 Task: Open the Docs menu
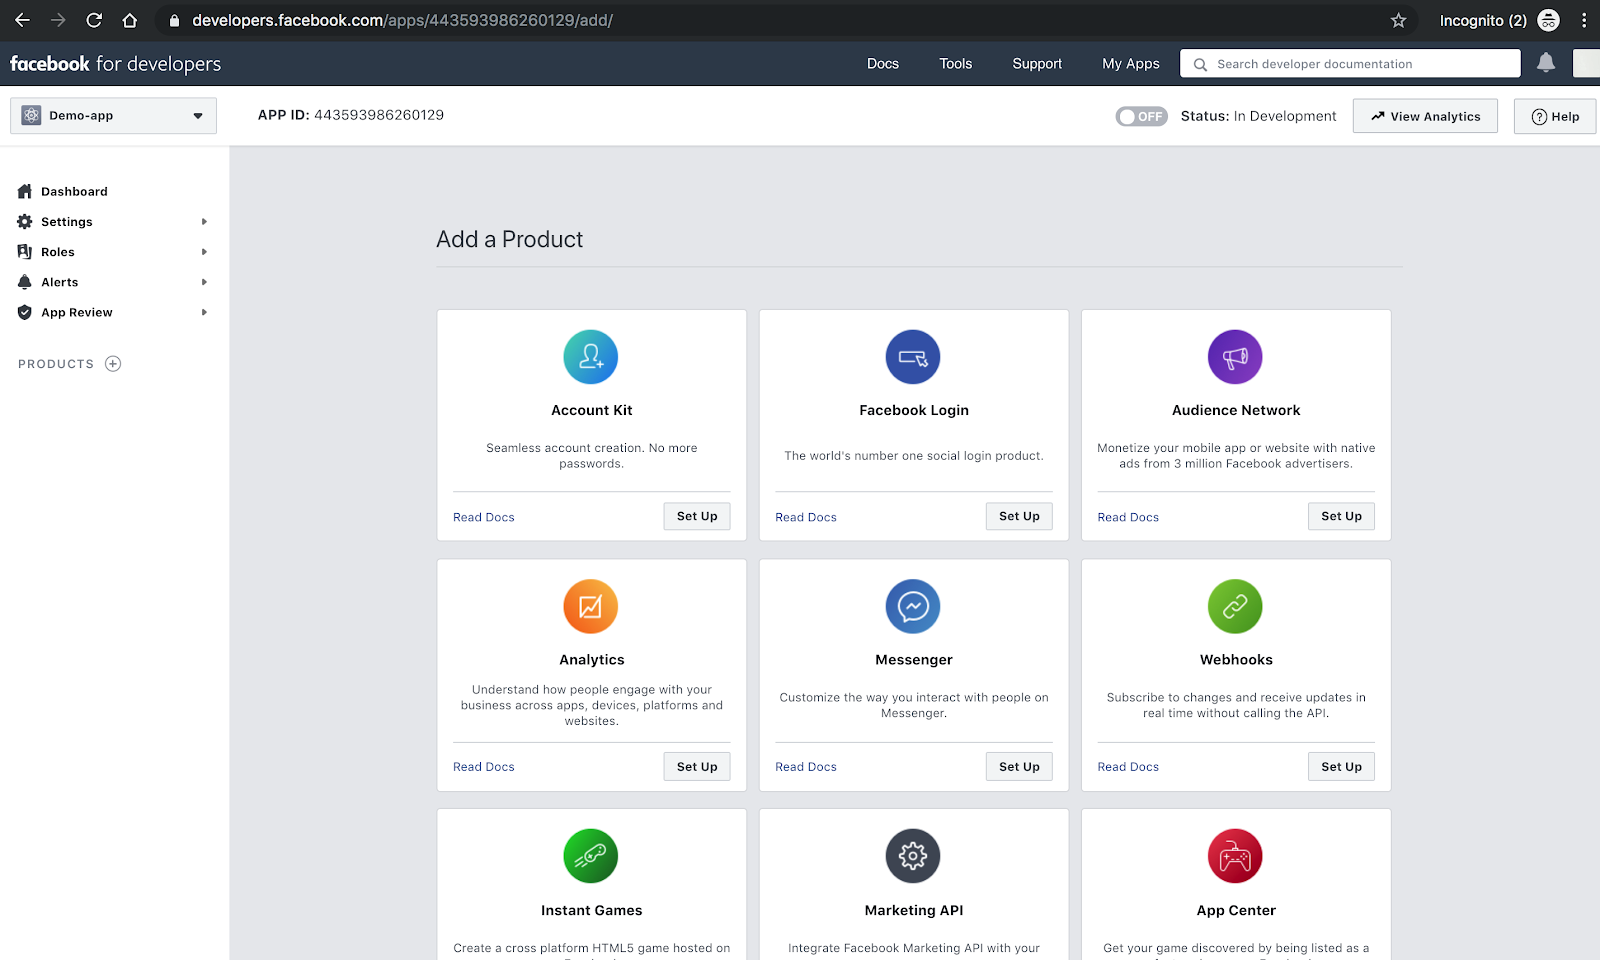882,63
